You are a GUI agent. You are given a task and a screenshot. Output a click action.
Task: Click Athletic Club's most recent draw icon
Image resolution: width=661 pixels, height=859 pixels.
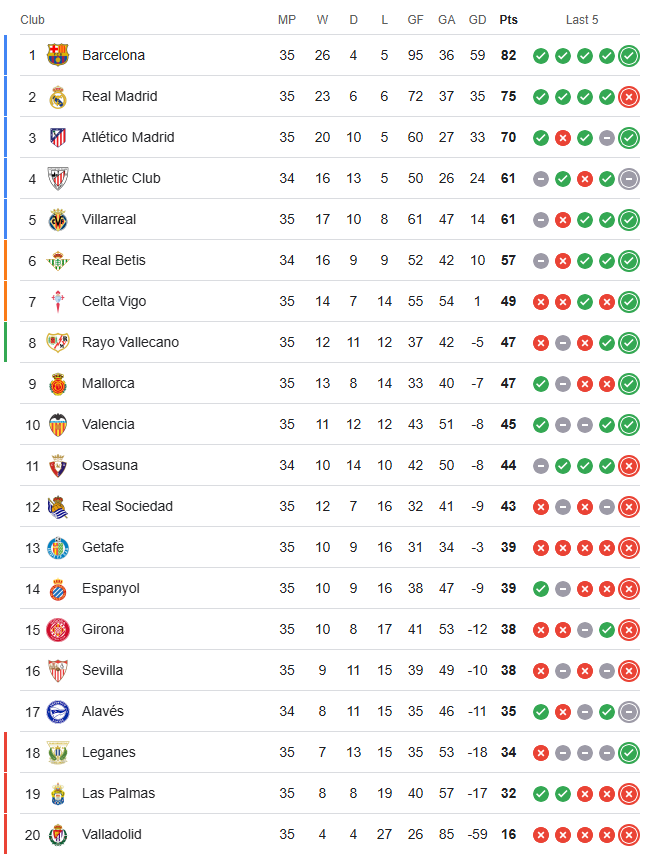[x=629, y=179]
